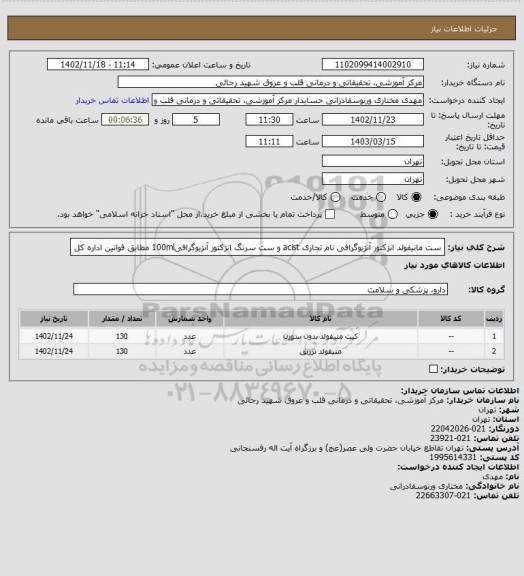Open the اطلاعات تماس خریدار link
This screenshot has height=576, width=524.
click(112, 100)
